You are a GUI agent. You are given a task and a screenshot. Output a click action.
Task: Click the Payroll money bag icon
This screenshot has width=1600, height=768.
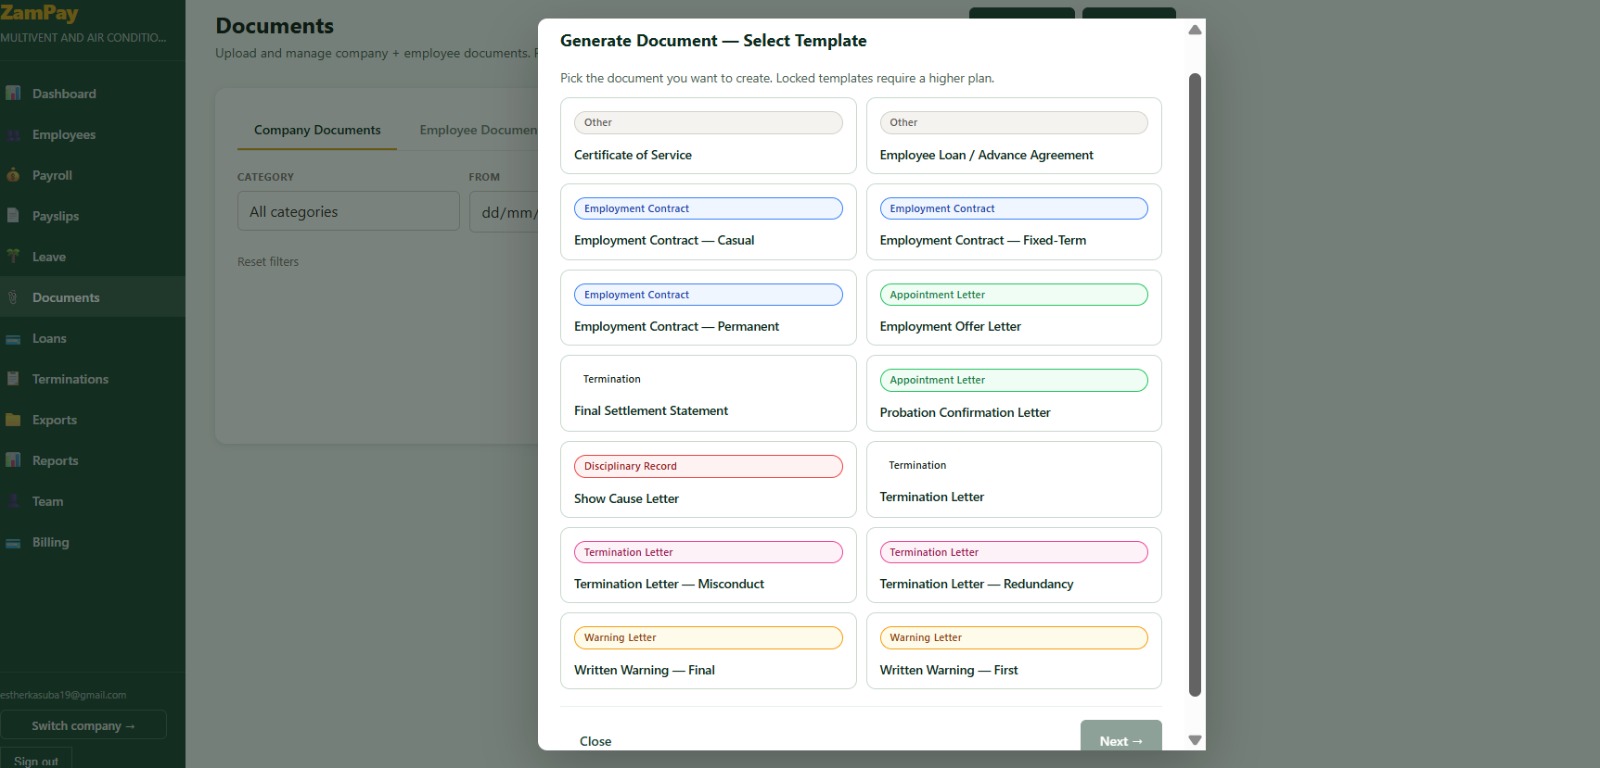pos(13,175)
